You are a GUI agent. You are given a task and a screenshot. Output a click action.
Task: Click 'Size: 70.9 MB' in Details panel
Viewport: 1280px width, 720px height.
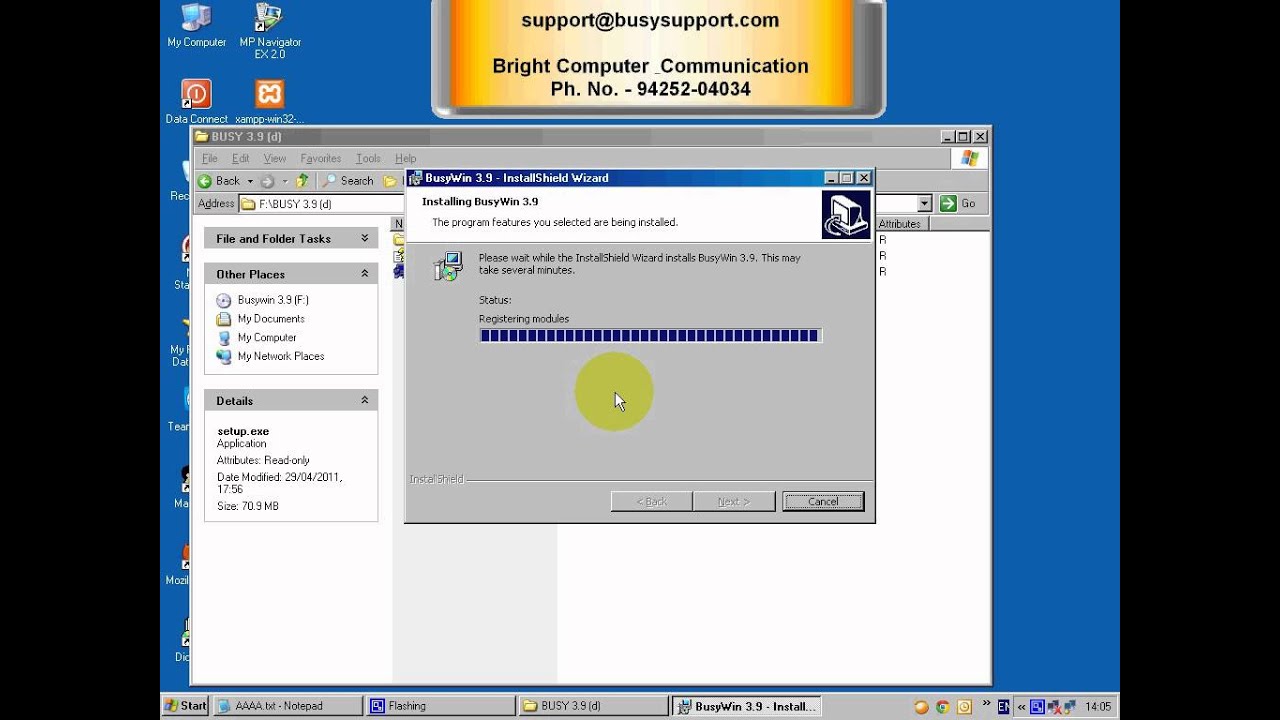(x=248, y=506)
